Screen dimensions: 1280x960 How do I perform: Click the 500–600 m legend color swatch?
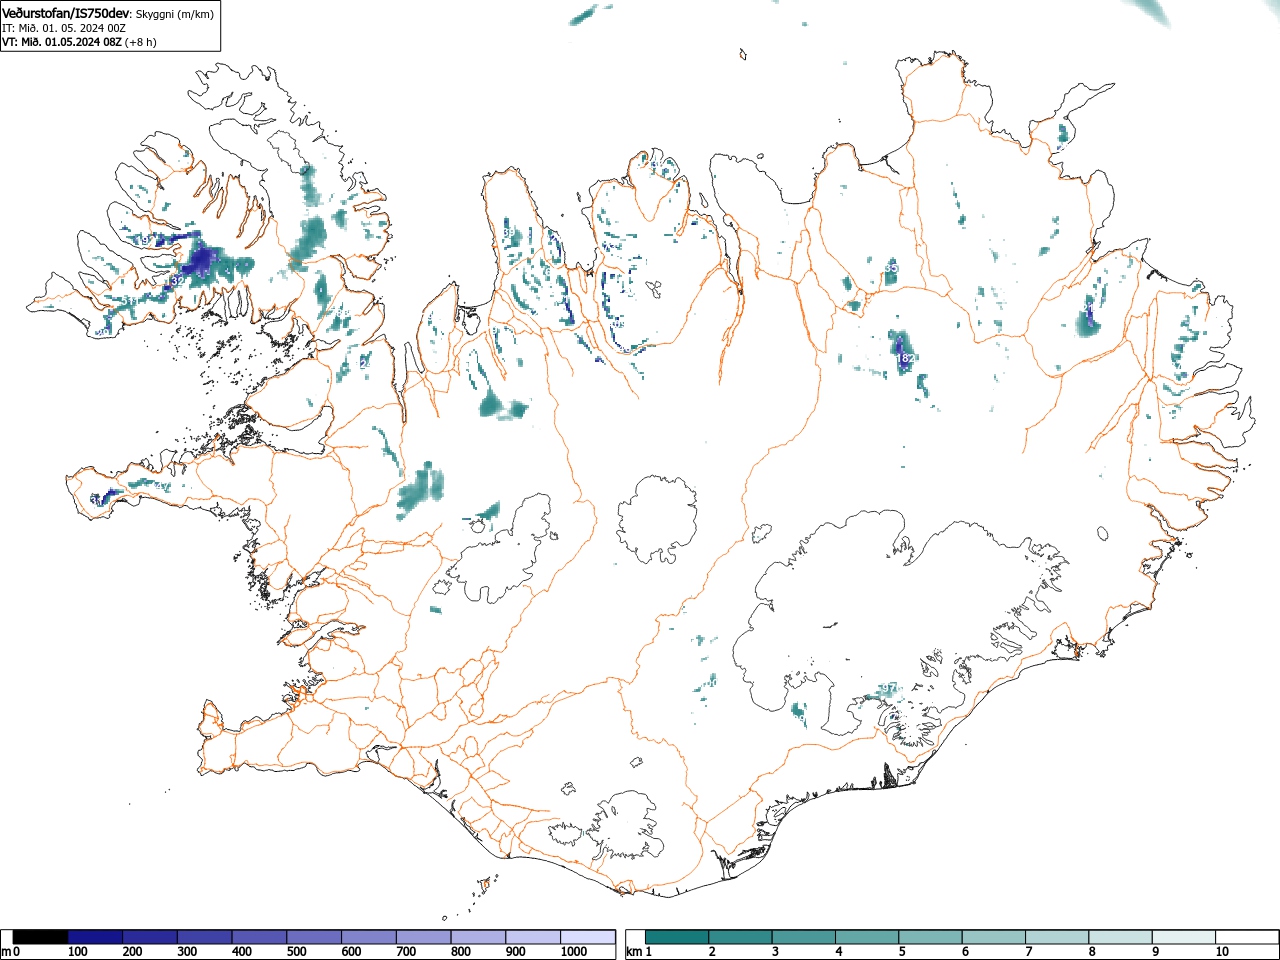[314, 937]
